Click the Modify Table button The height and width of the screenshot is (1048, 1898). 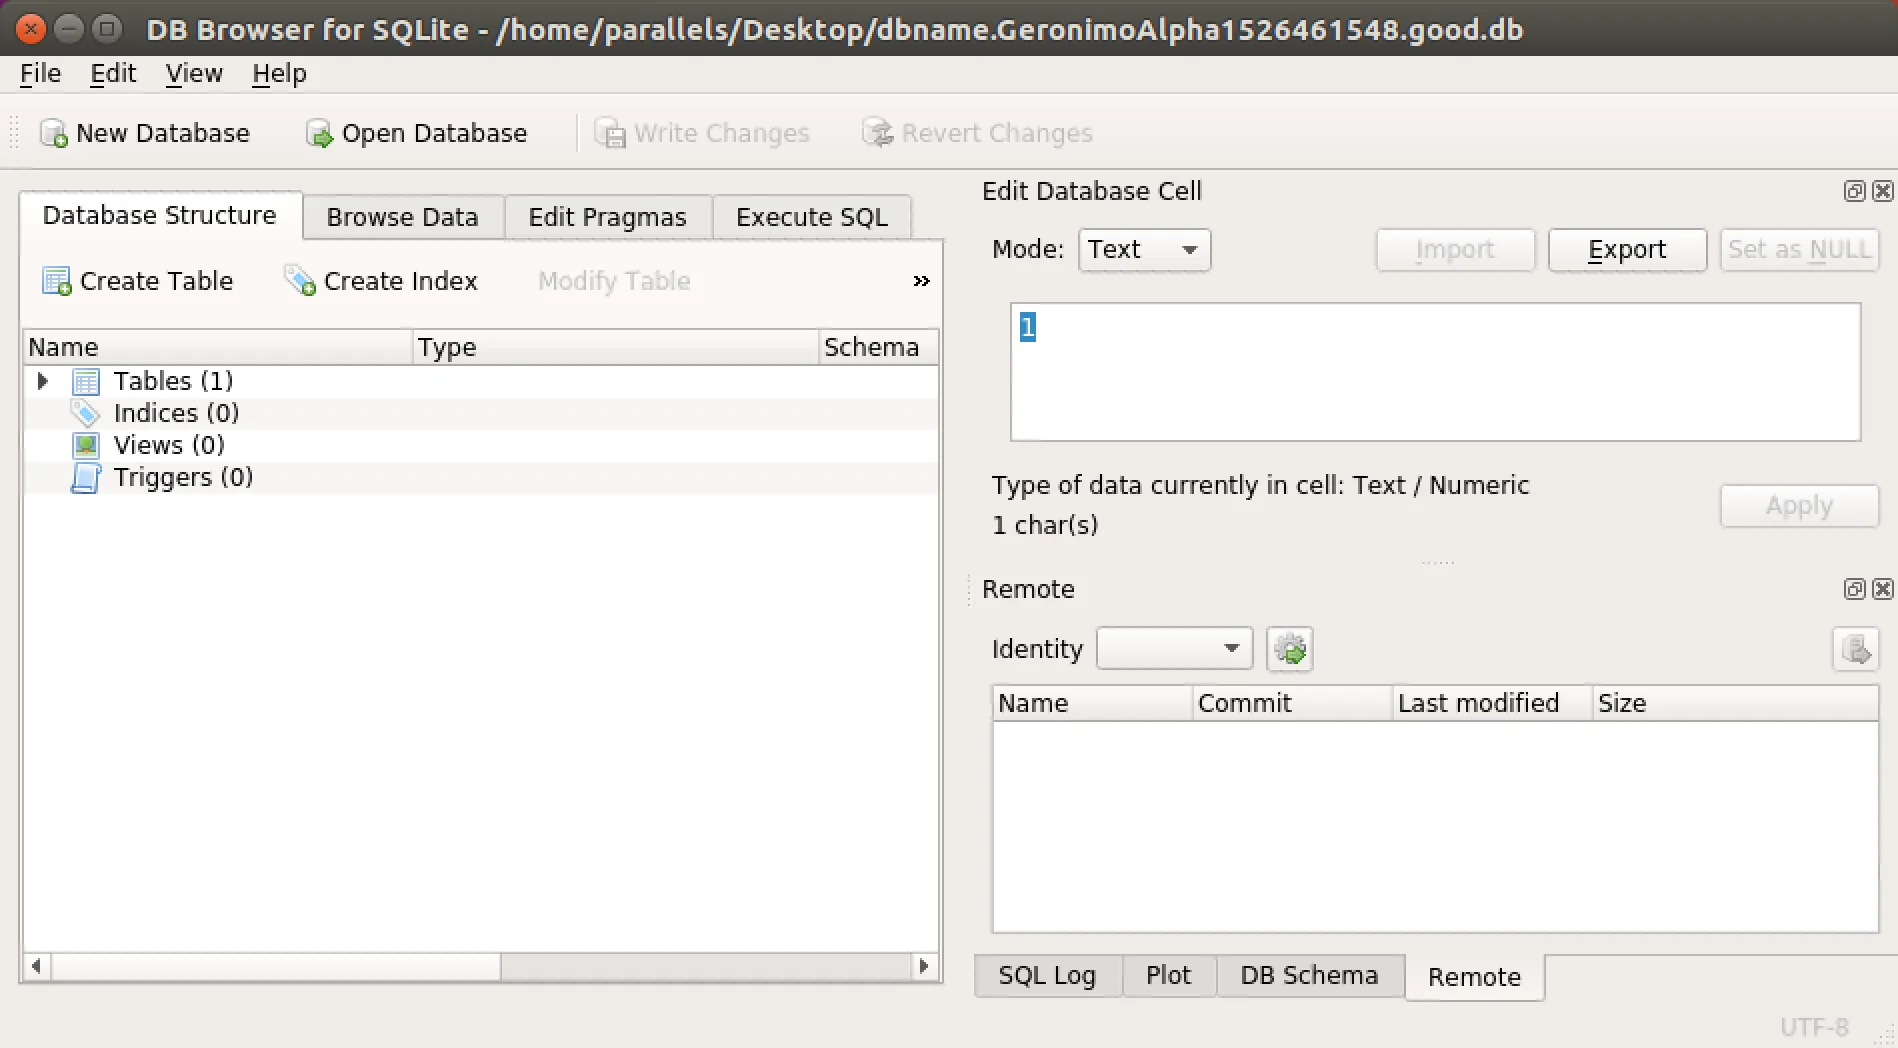coord(614,281)
